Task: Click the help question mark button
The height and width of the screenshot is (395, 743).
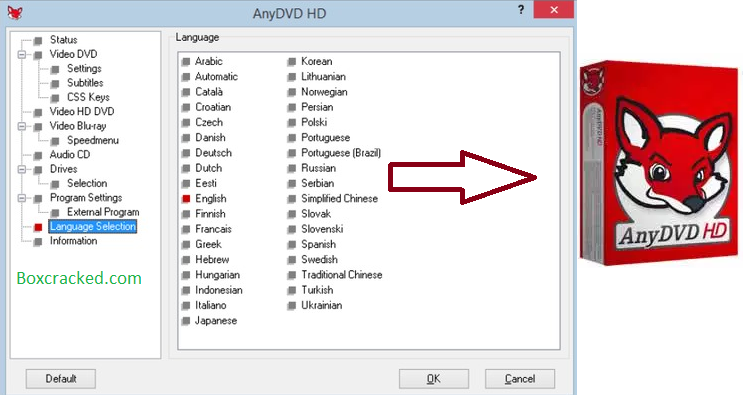Action: (521, 10)
